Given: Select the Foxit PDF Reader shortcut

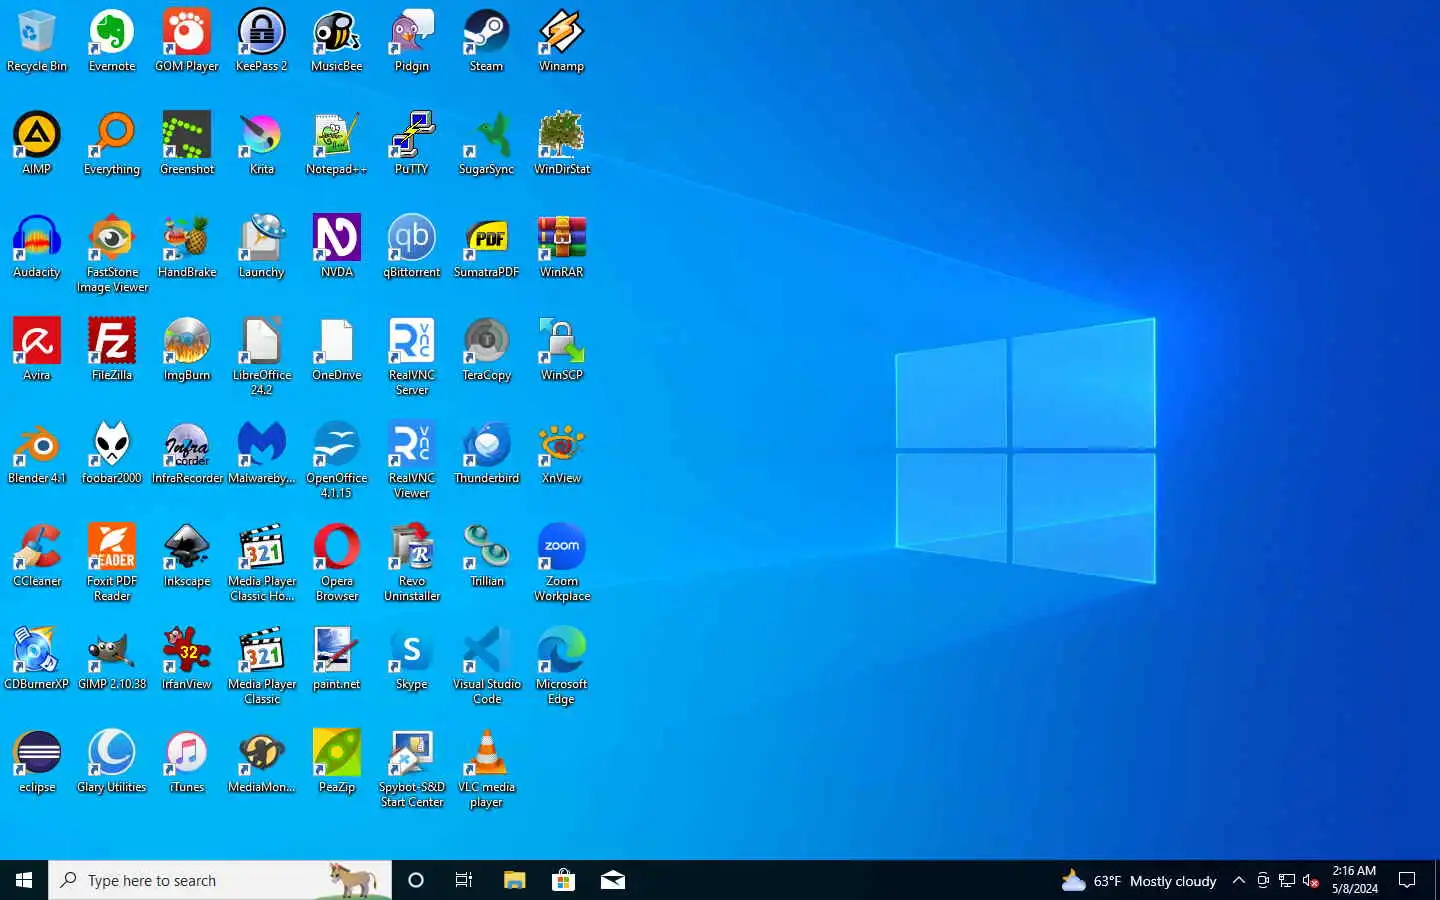Looking at the screenshot, I should click(112, 563).
